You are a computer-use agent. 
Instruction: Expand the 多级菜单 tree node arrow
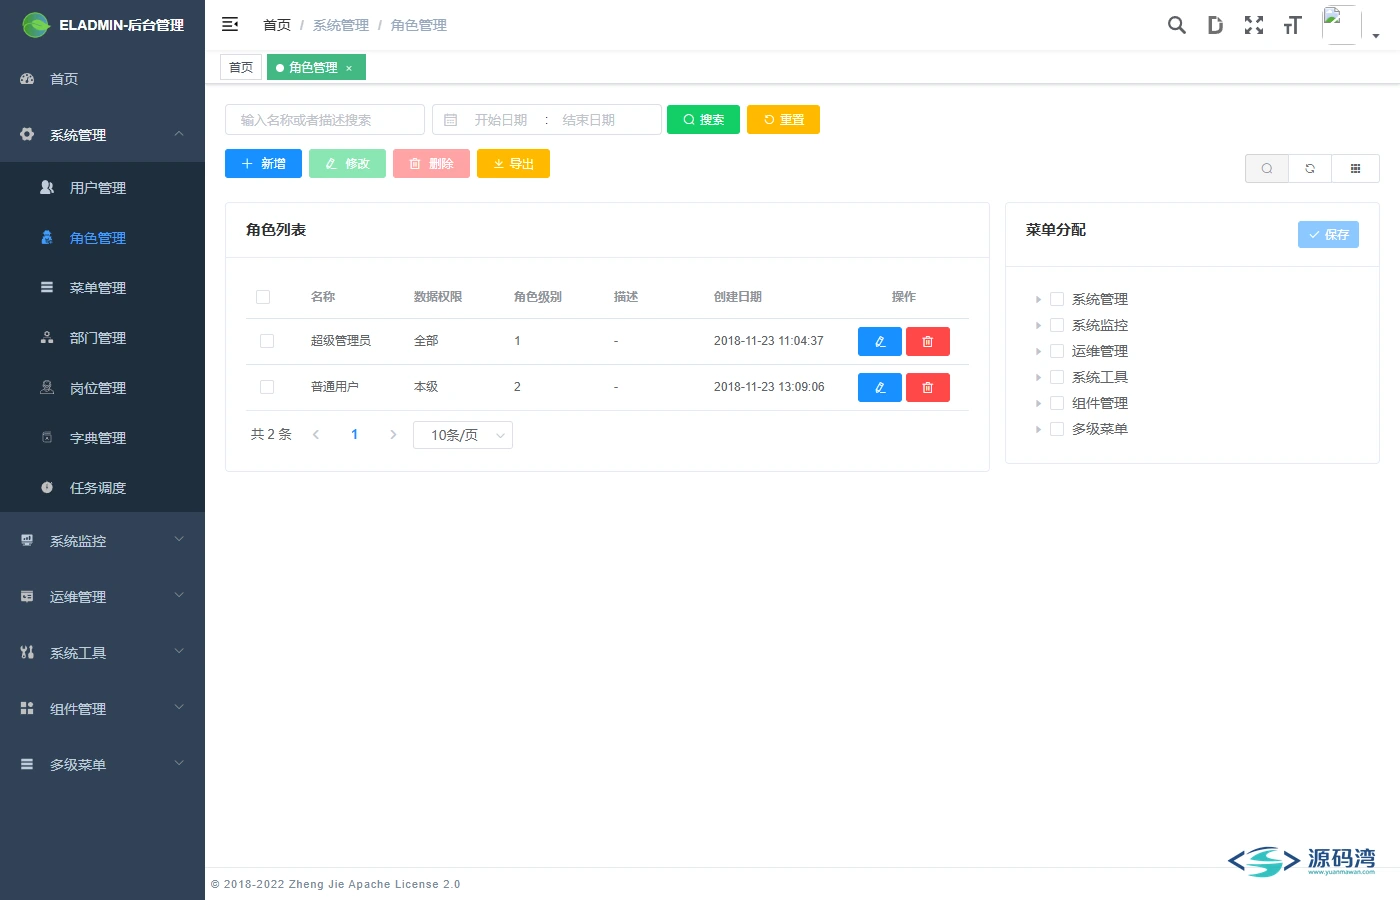tap(1038, 429)
